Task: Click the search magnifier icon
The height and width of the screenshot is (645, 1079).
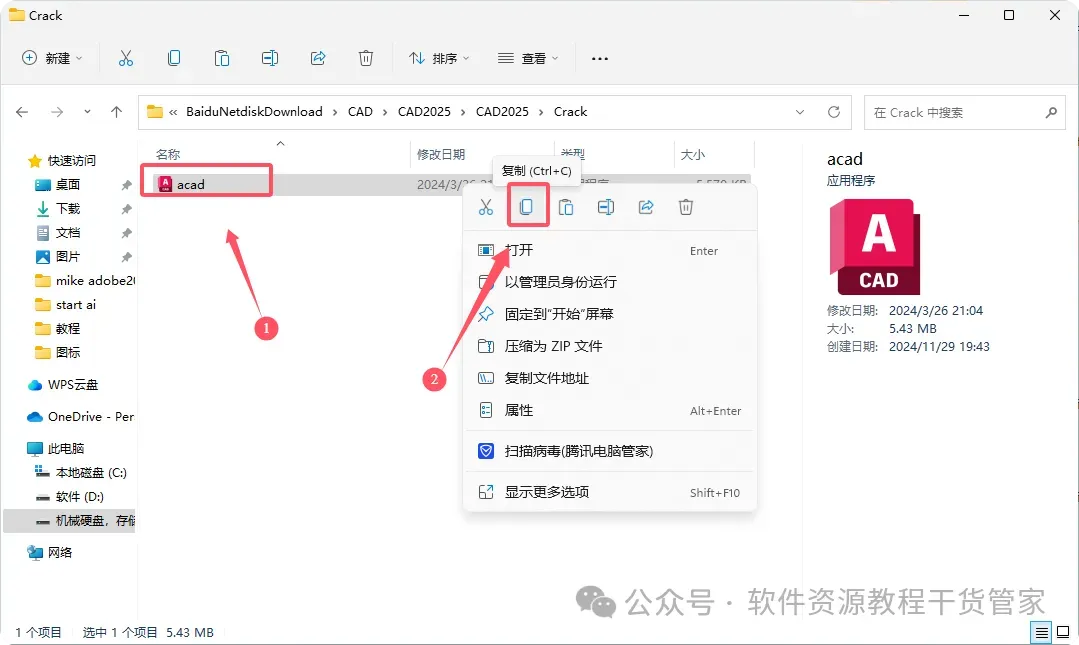Action: [1051, 112]
